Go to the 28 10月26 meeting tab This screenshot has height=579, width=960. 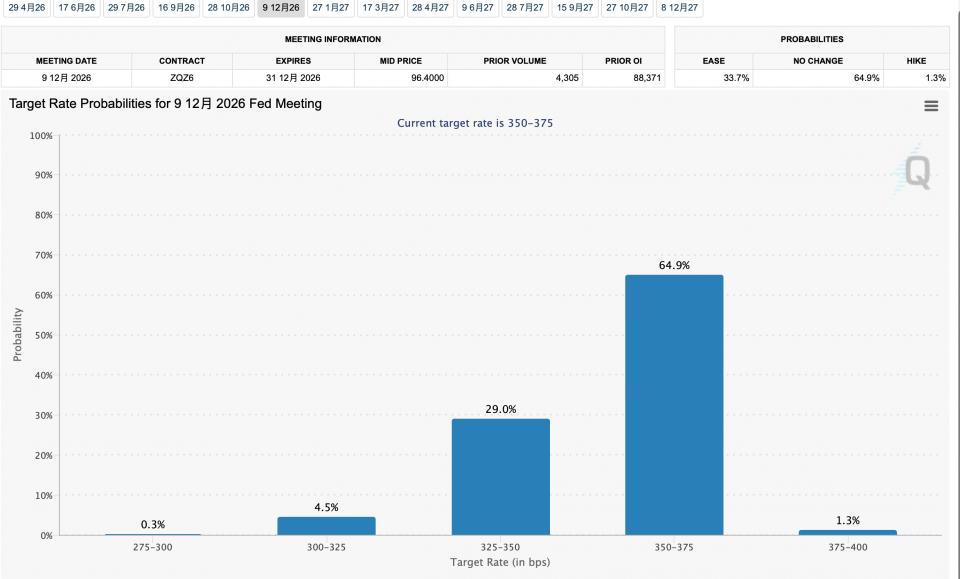coord(228,8)
